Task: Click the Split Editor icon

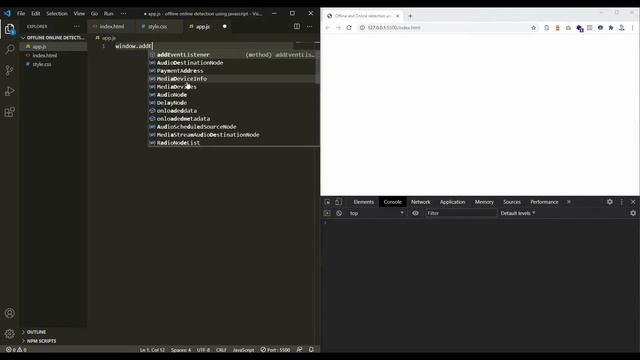Action: [297, 27]
